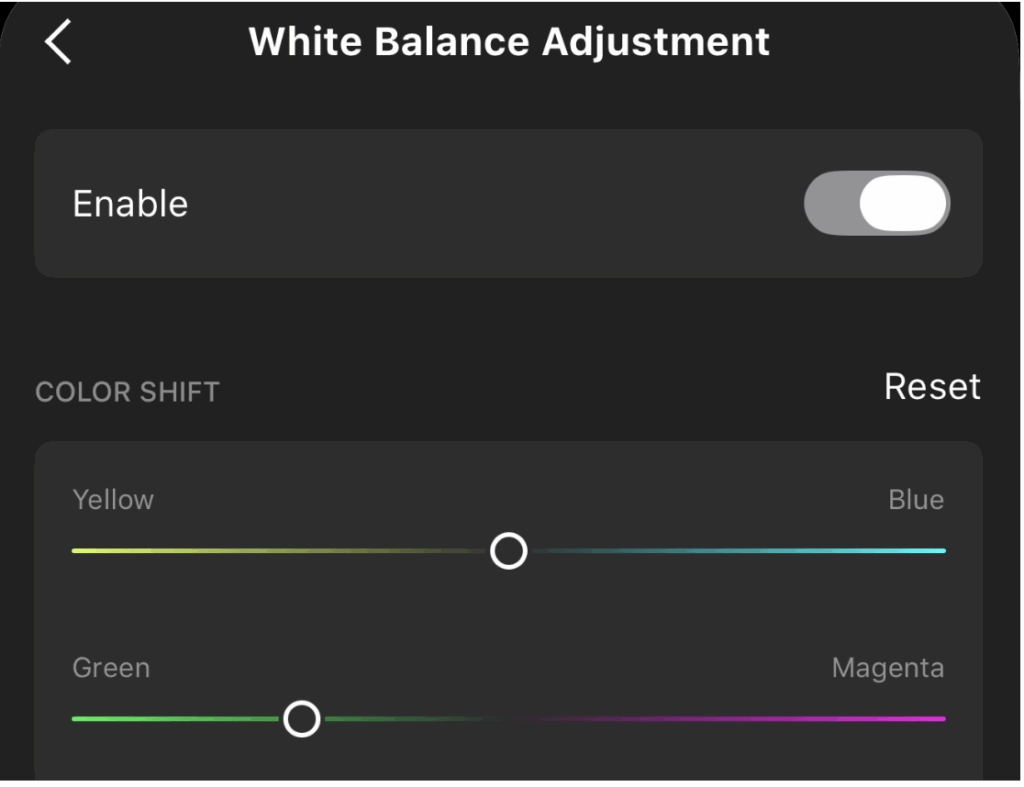Go back using the left arrow icon

coord(58,43)
